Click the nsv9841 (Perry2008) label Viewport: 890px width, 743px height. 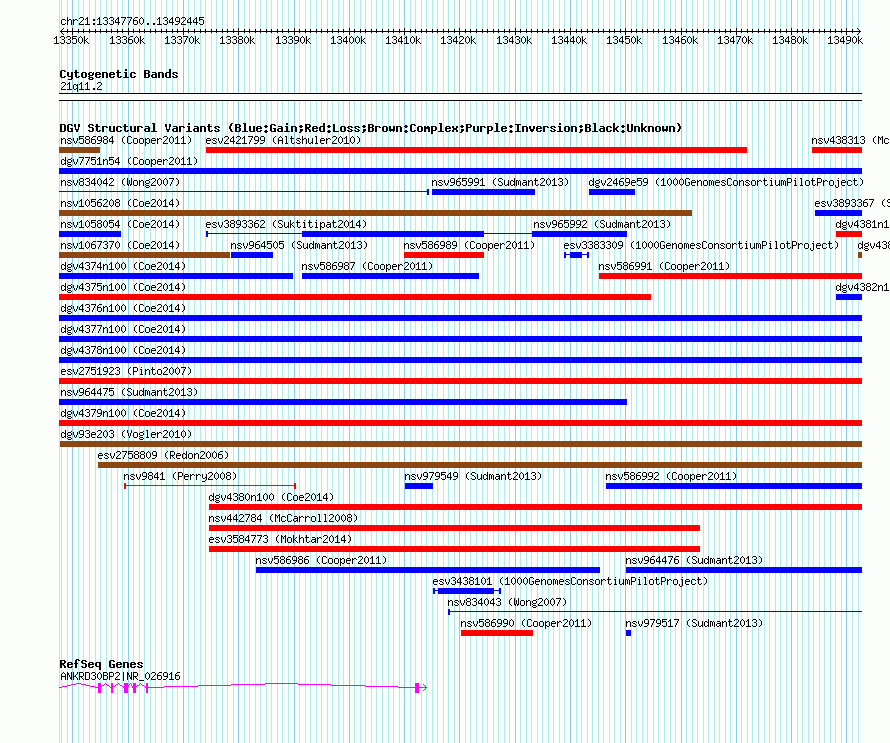click(180, 476)
